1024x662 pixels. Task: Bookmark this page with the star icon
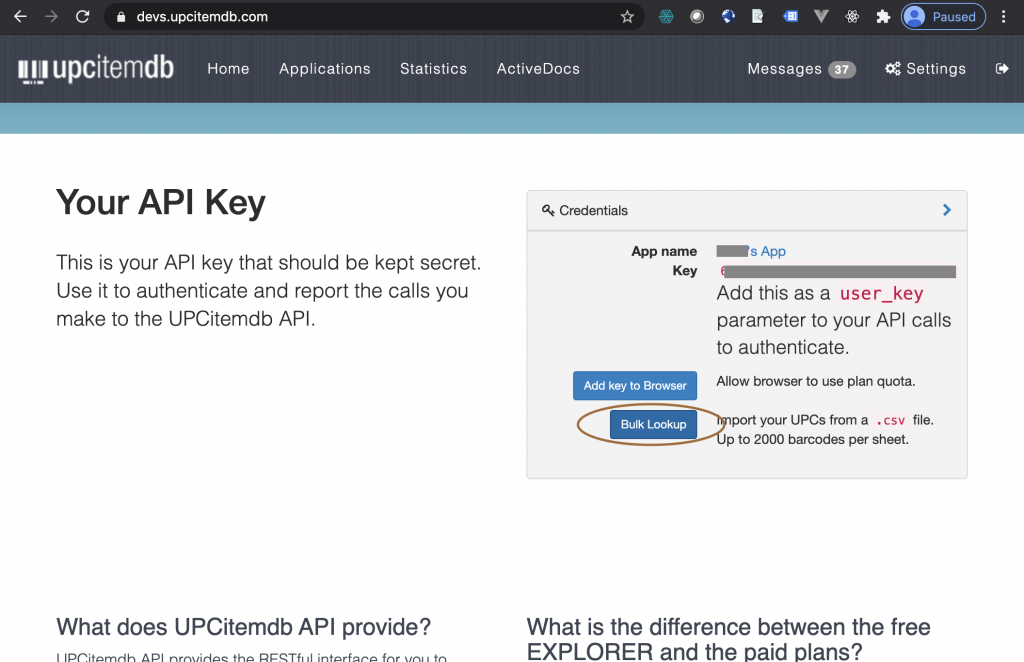pyautogui.click(x=628, y=17)
